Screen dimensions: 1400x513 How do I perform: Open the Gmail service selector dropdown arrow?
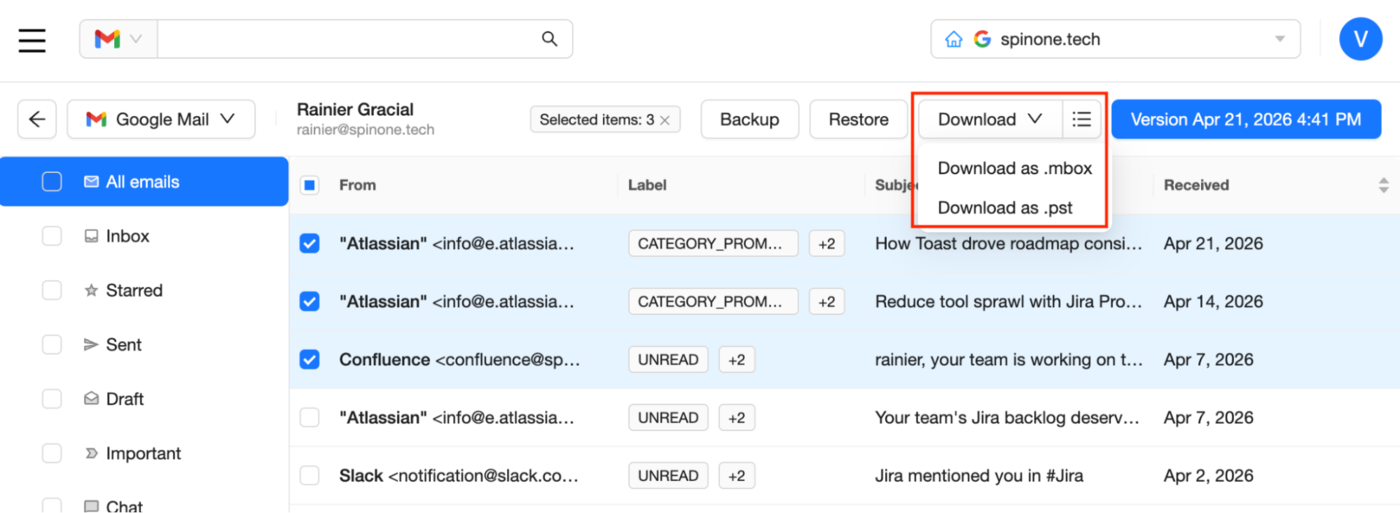pos(136,39)
